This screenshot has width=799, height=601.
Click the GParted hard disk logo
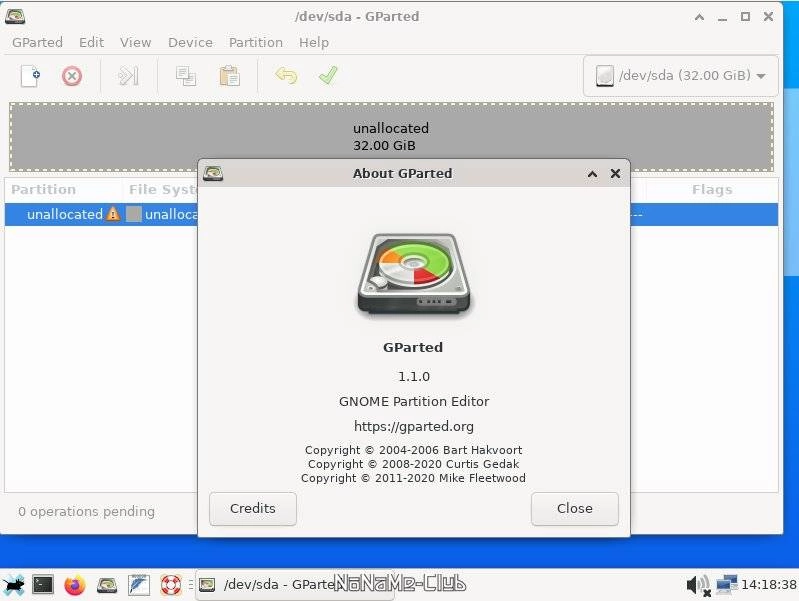click(x=414, y=274)
